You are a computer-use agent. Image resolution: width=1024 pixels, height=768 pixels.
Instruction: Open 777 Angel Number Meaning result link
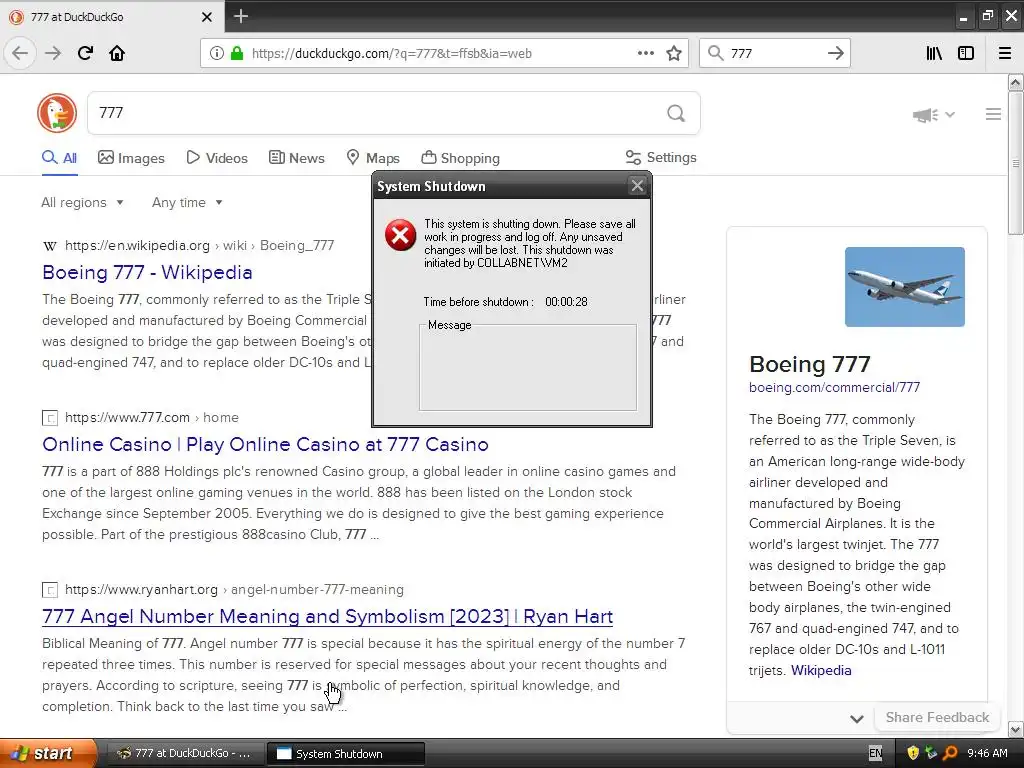tap(327, 616)
